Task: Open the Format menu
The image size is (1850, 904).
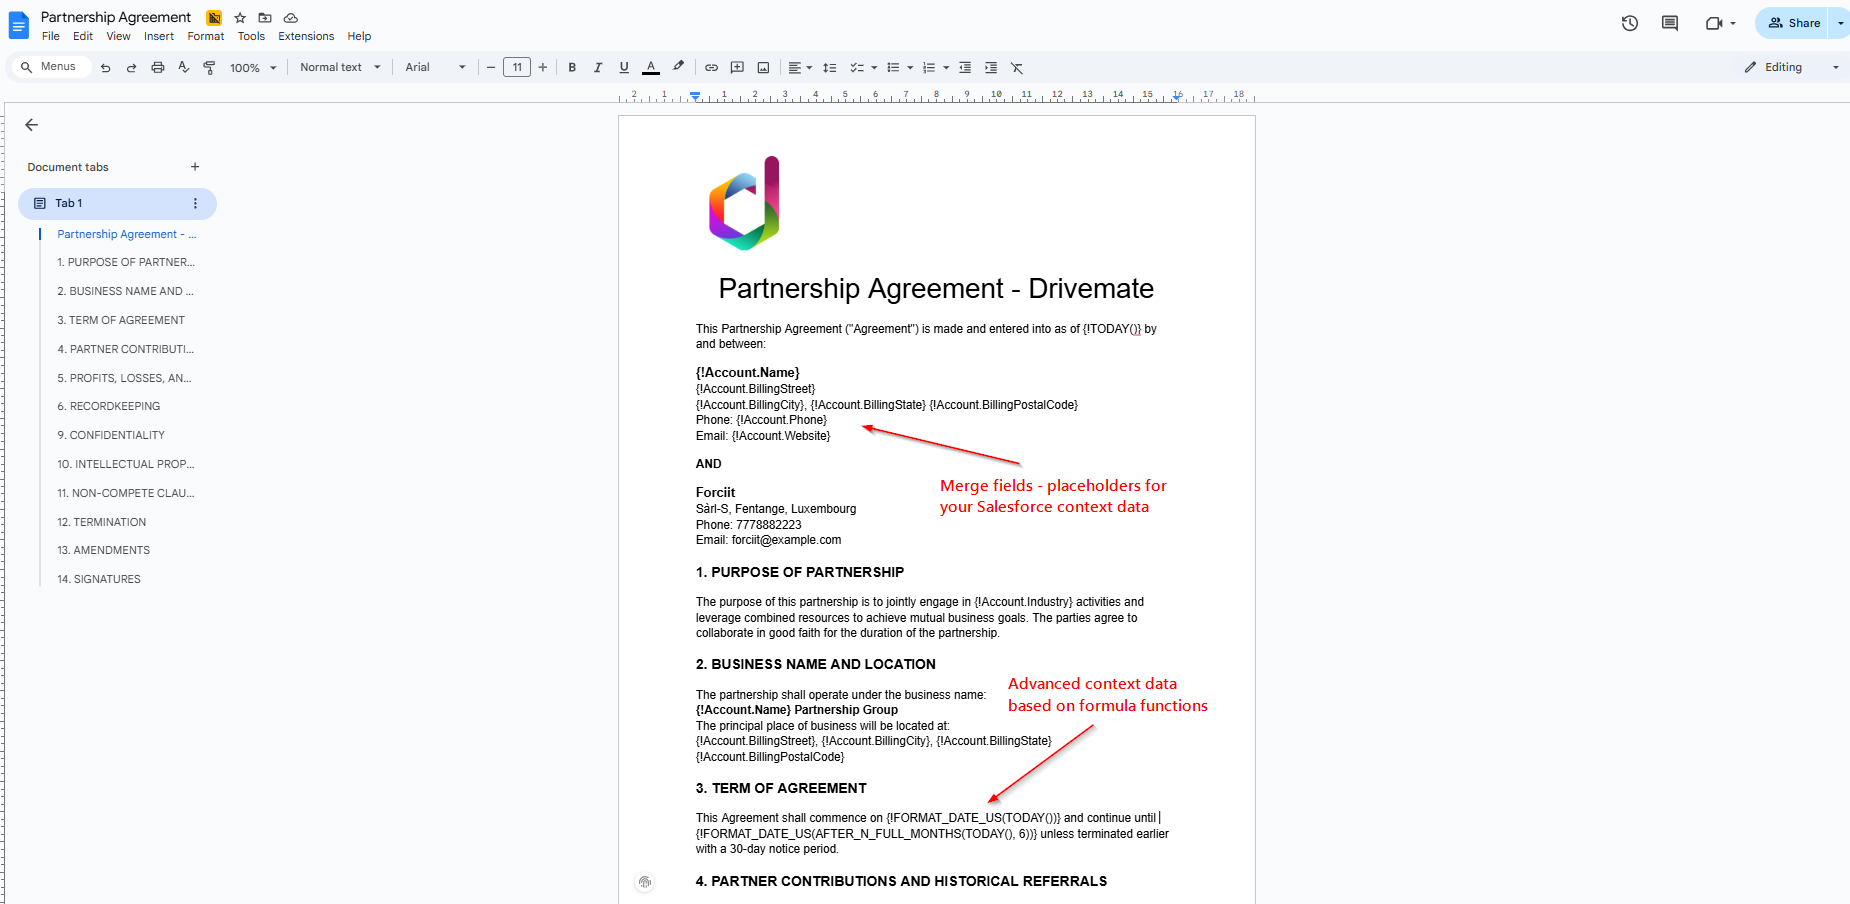Action: click(x=205, y=36)
